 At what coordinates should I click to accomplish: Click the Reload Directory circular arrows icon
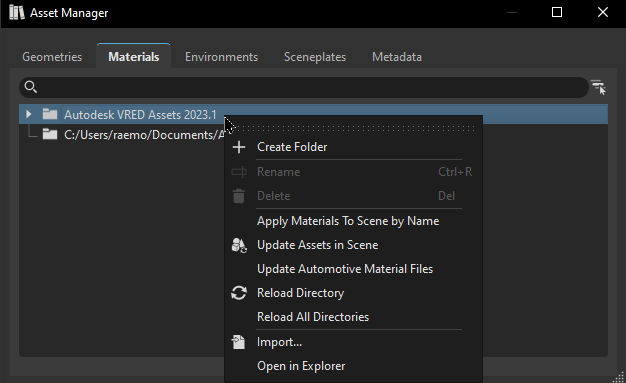tap(239, 293)
